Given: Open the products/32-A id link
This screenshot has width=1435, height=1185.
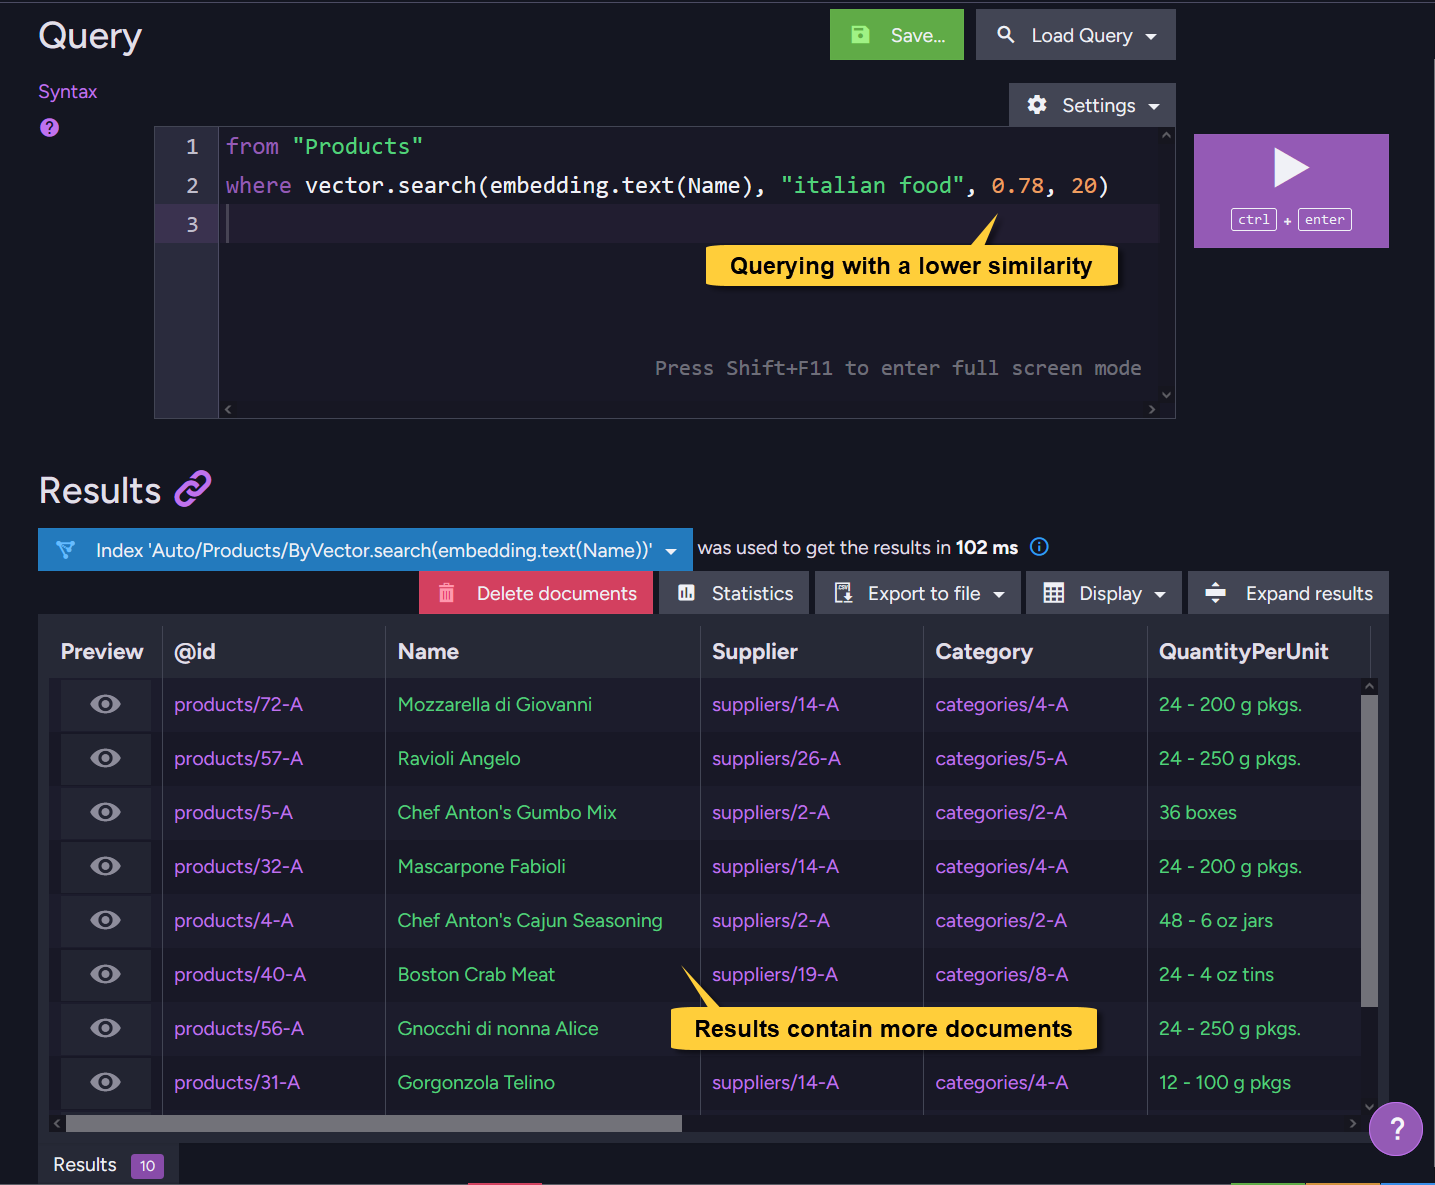Looking at the screenshot, I should [x=238, y=866].
